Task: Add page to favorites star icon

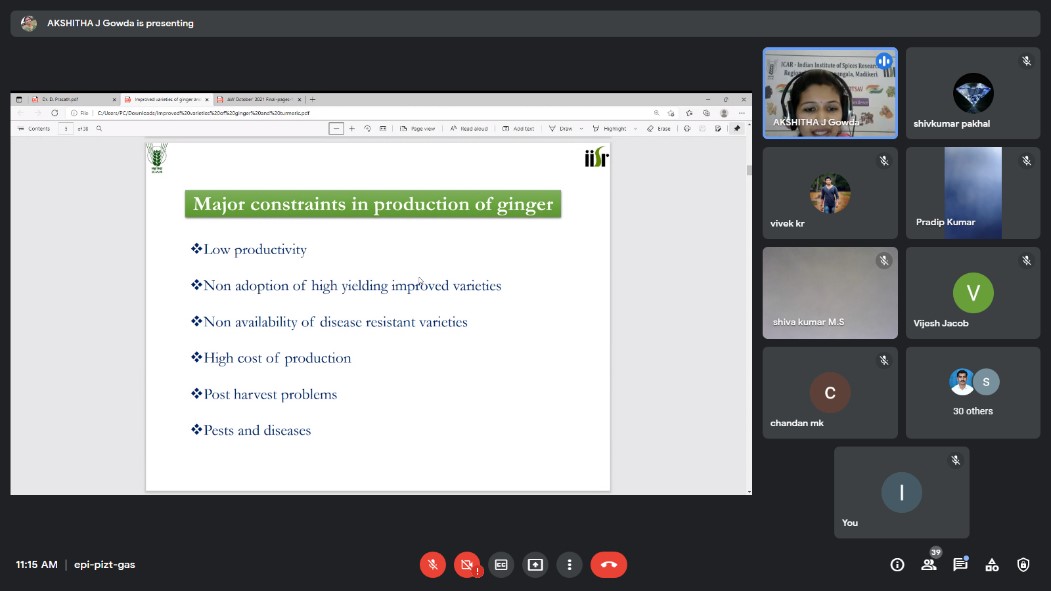Action: pos(671,113)
